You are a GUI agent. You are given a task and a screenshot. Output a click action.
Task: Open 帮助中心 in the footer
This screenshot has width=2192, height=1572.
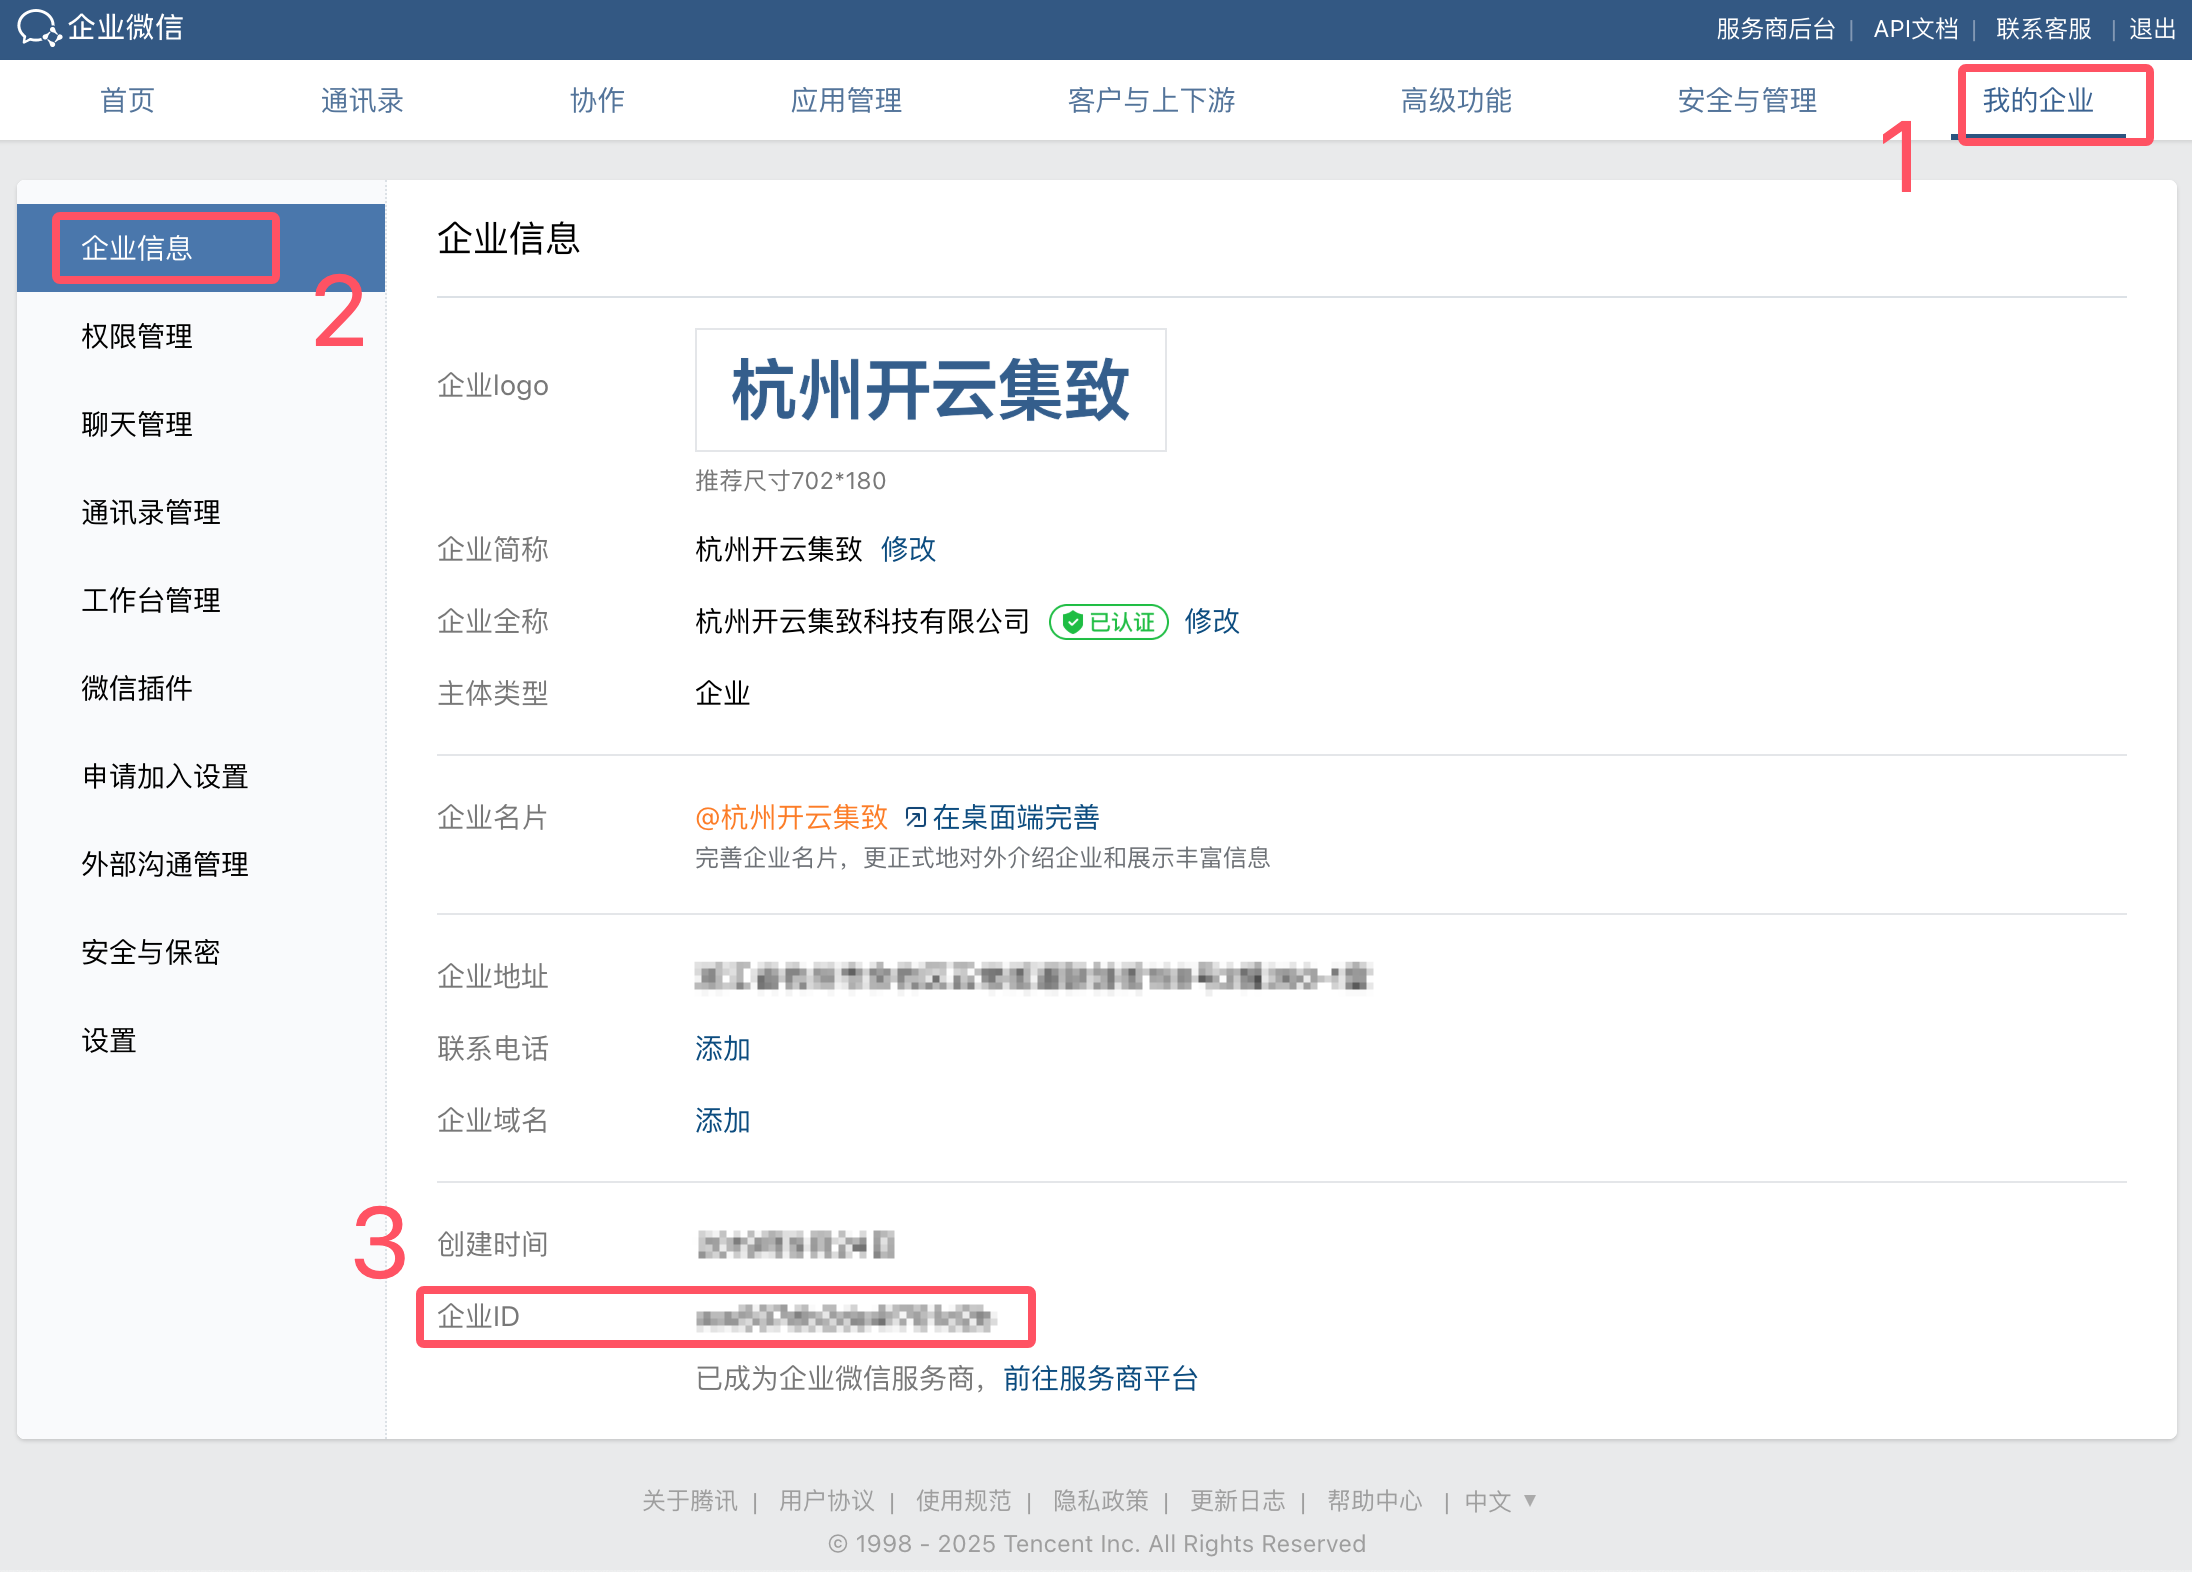pyautogui.click(x=1374, y=1501)
